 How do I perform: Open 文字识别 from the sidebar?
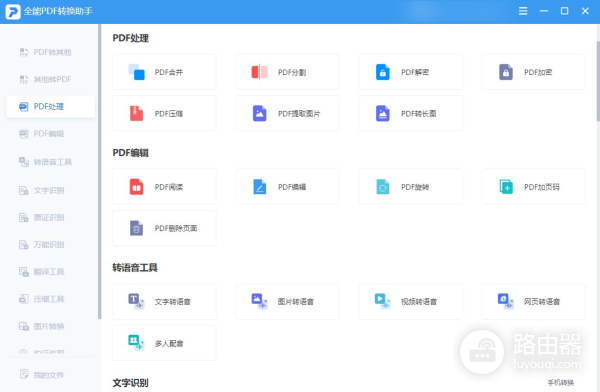[51, 190]
